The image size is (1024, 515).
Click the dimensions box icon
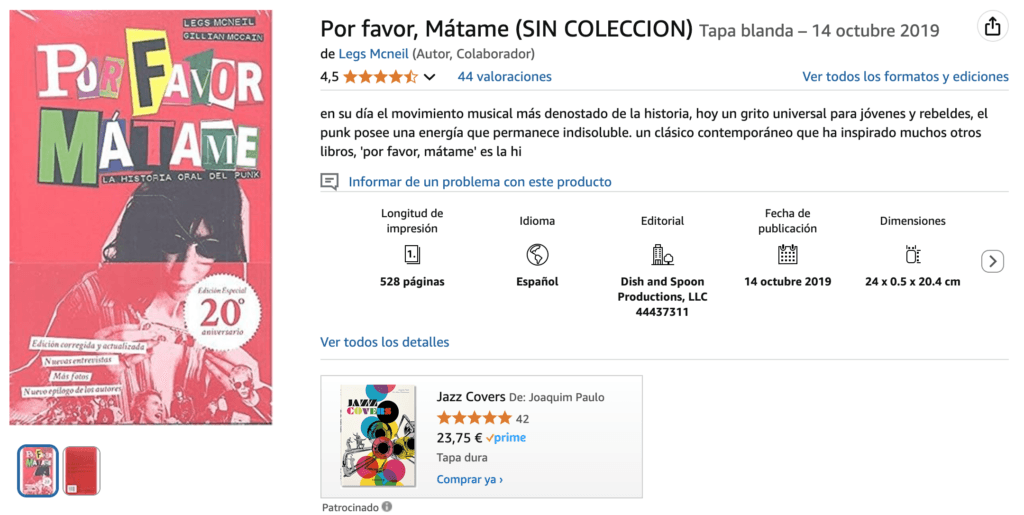point(912,254)
